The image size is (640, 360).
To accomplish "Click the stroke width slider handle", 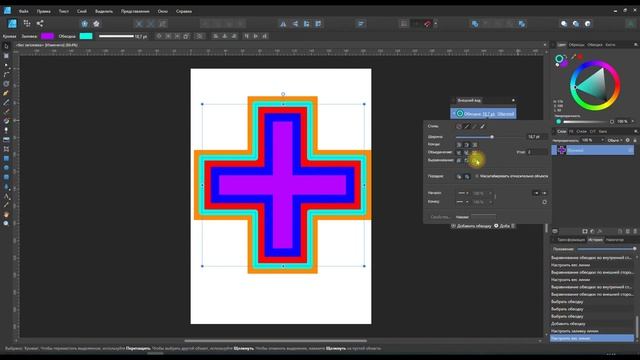I will click(x=492, y=137).
